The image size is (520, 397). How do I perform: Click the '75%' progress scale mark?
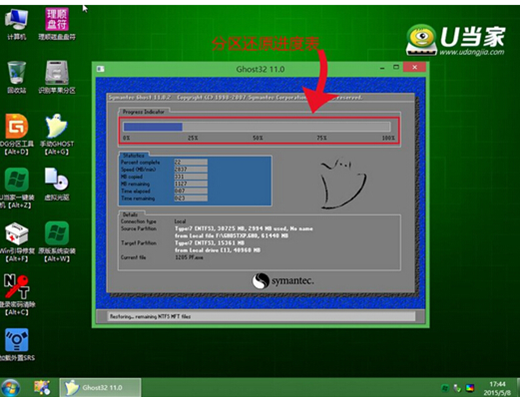[x=322, y=138]
